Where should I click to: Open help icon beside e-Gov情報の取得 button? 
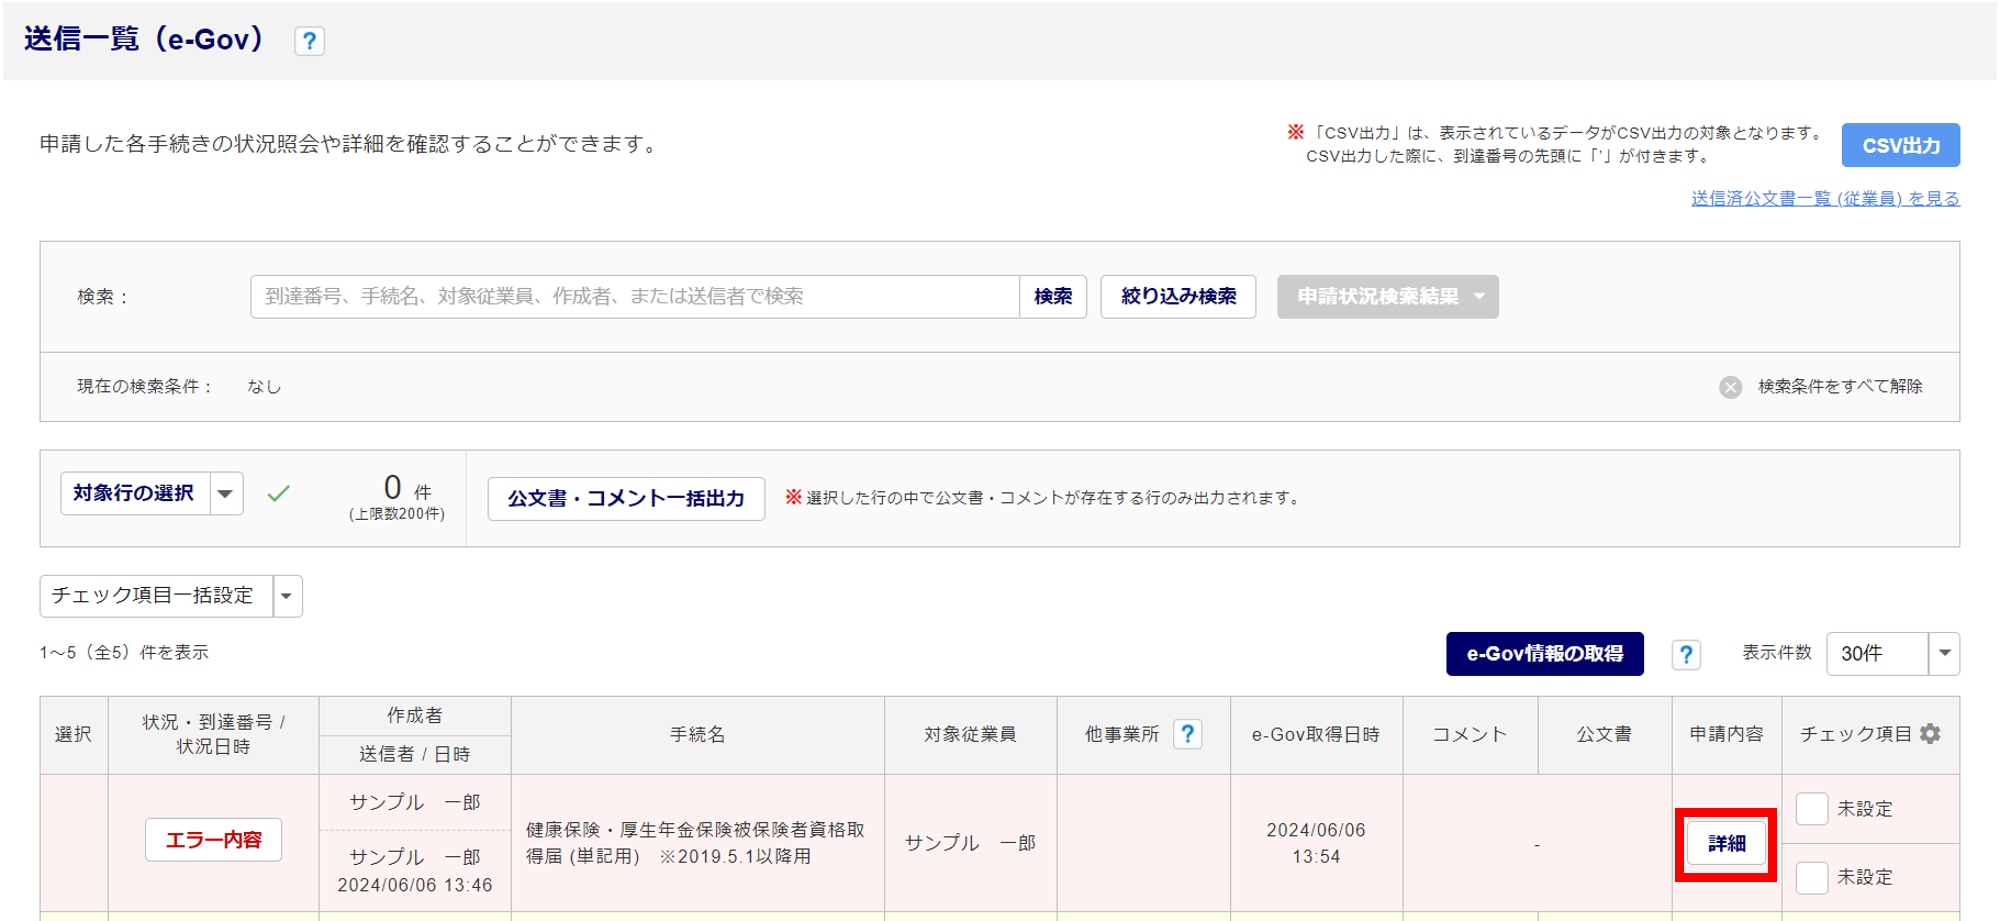tap(1686, 654)
